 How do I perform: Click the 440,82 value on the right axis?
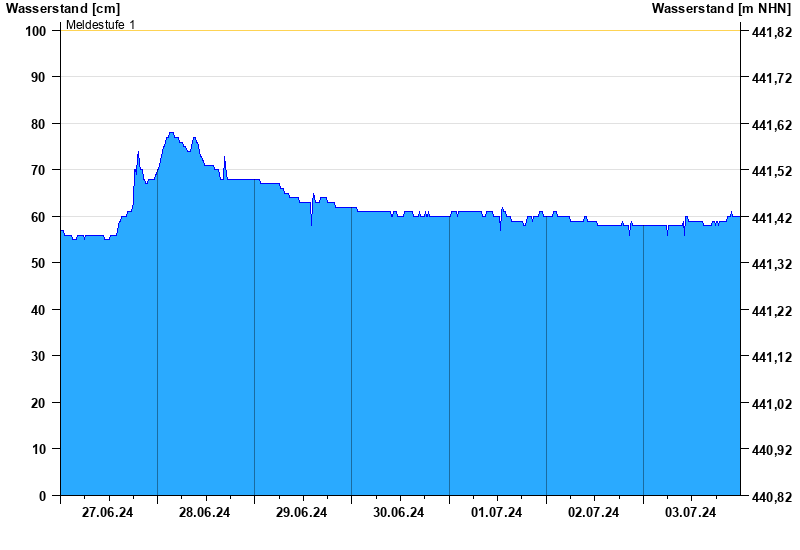pos(770,497)
